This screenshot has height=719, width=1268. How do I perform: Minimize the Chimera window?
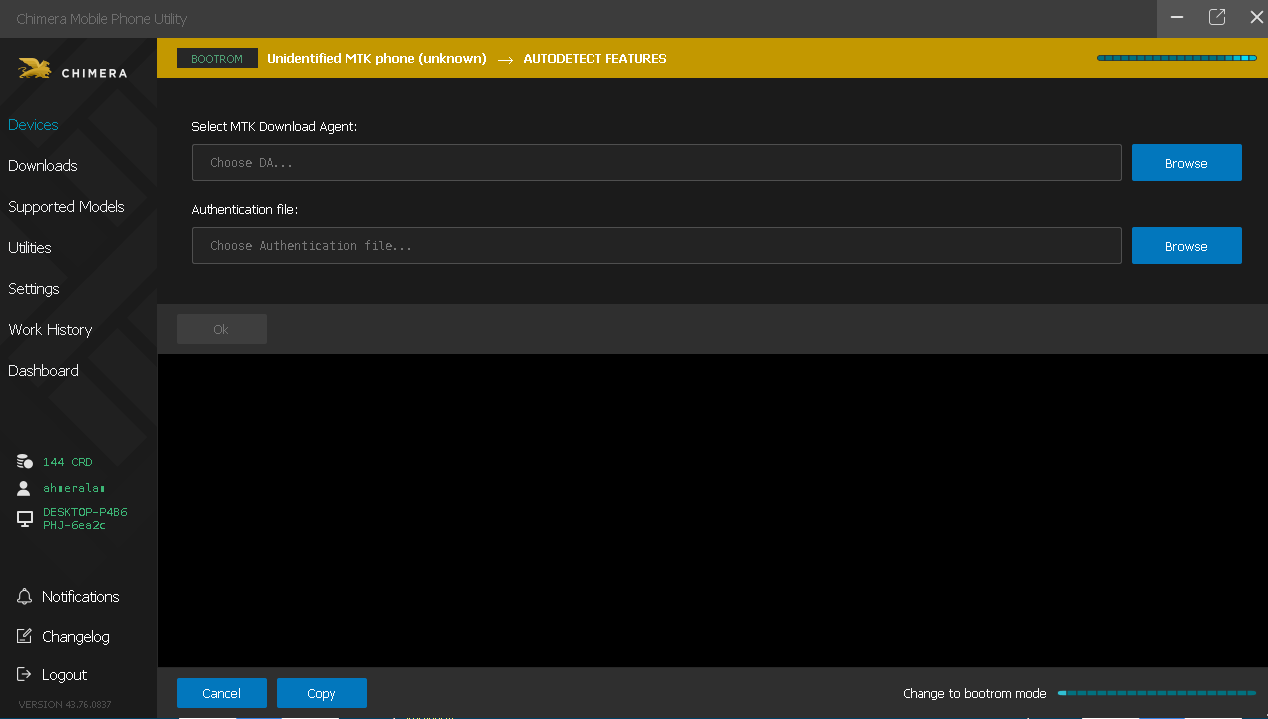click(1178, 18)
